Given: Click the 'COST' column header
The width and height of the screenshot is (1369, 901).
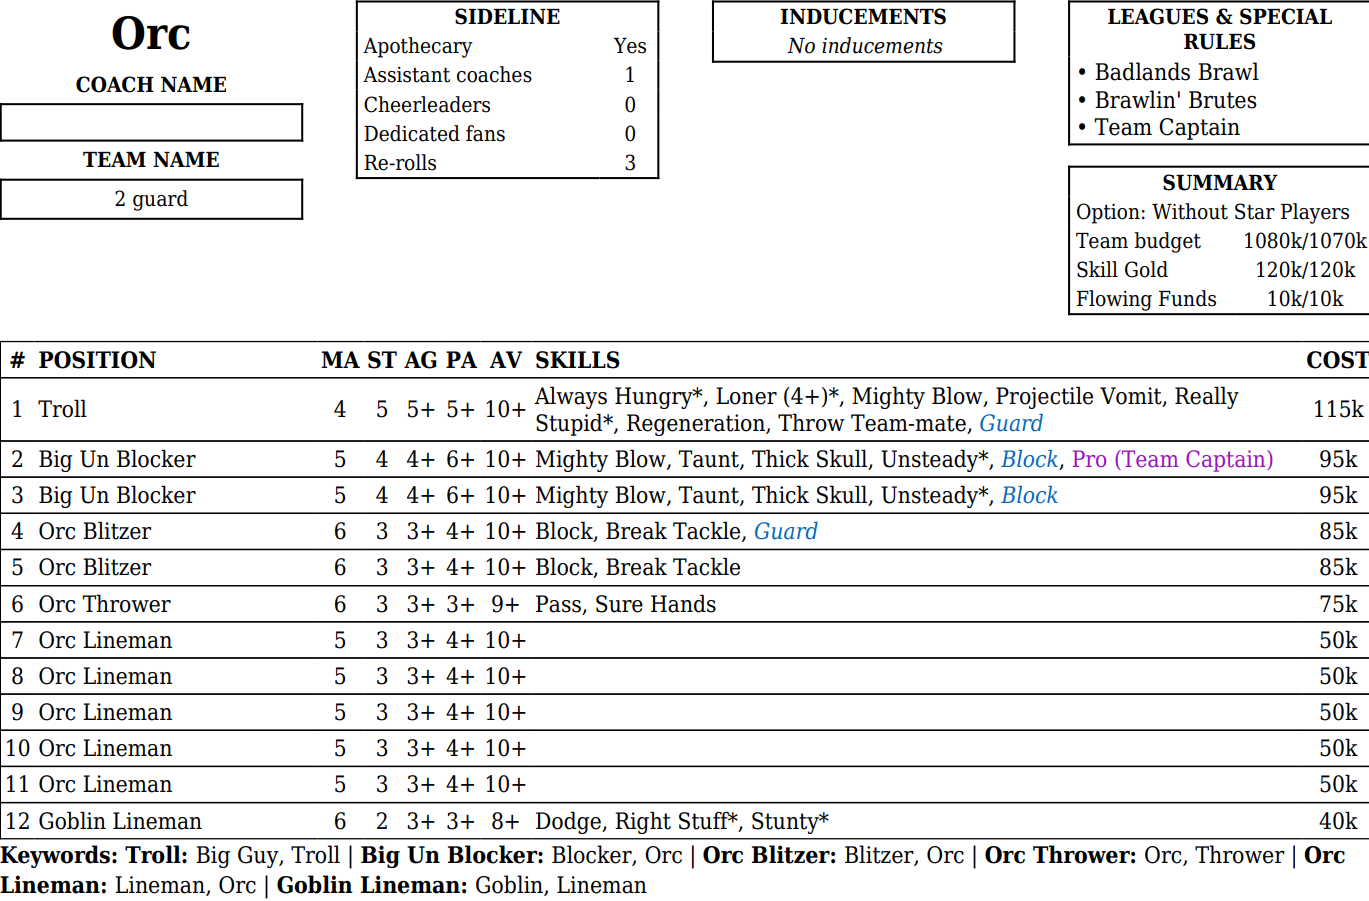Looking at the screenshot, I should pyautogui.click(x=1337, y=360).
